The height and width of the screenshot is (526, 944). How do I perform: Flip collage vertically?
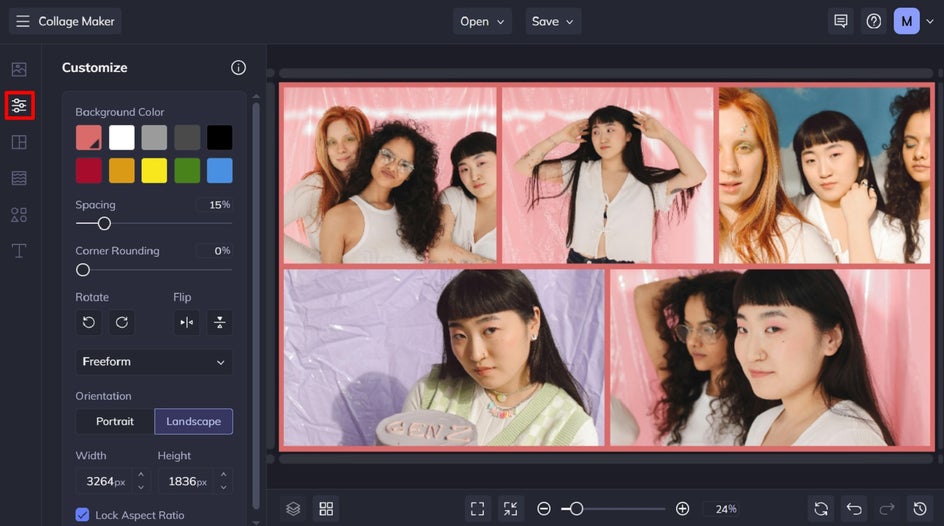tap(220, 323)
